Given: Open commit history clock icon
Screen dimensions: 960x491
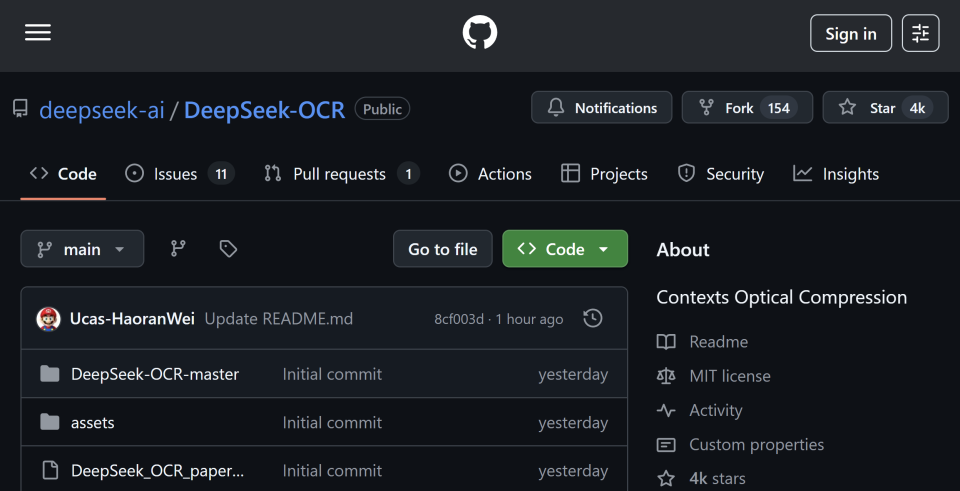Looking at the screenshot, I should coord(593,319).
